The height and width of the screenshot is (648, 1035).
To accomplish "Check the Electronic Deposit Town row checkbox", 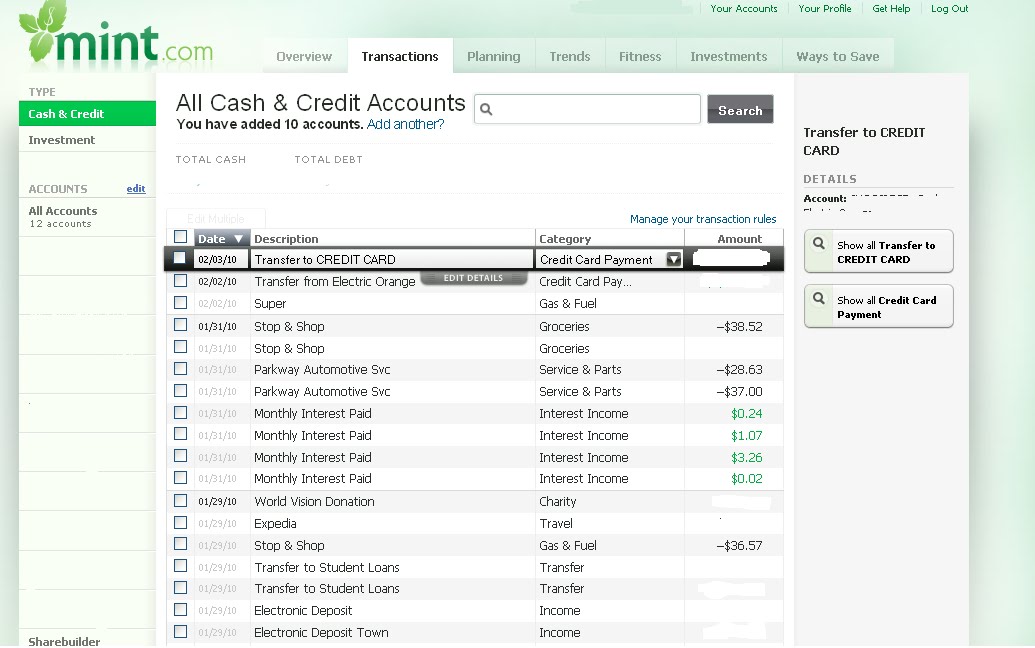I will (x=180, y=632).
